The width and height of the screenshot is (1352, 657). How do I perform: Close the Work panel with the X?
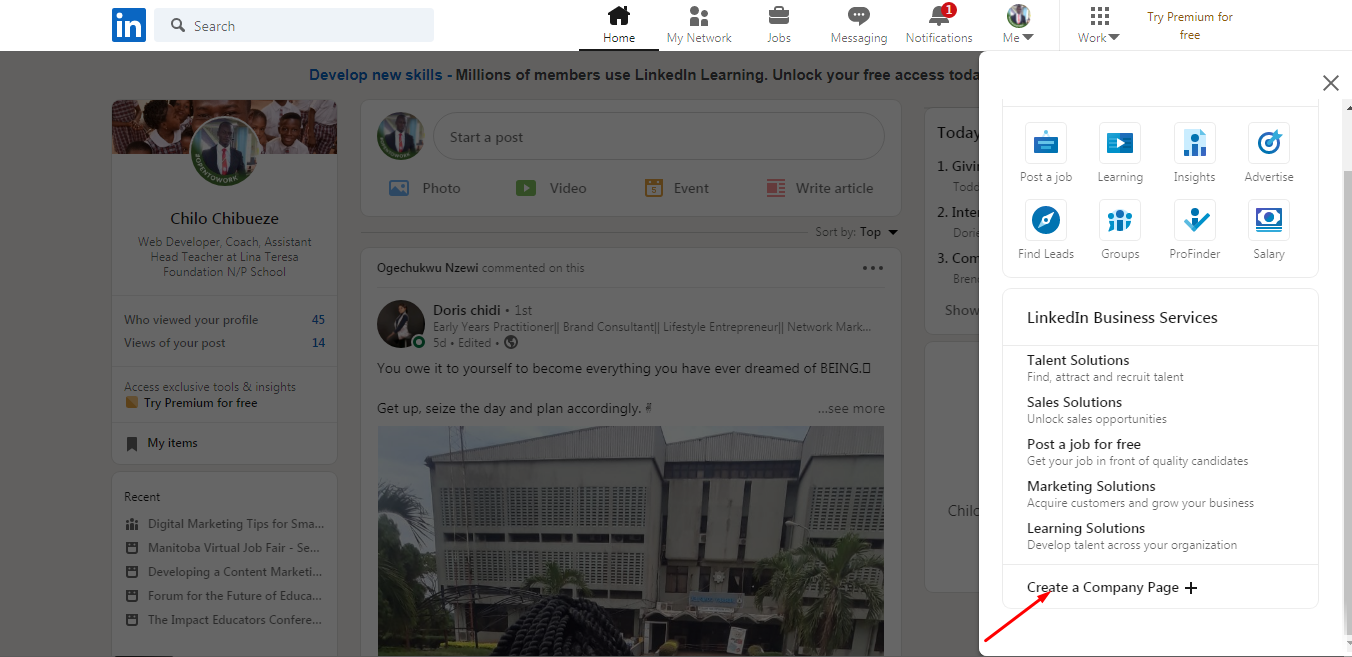[x=1330, y=83]
